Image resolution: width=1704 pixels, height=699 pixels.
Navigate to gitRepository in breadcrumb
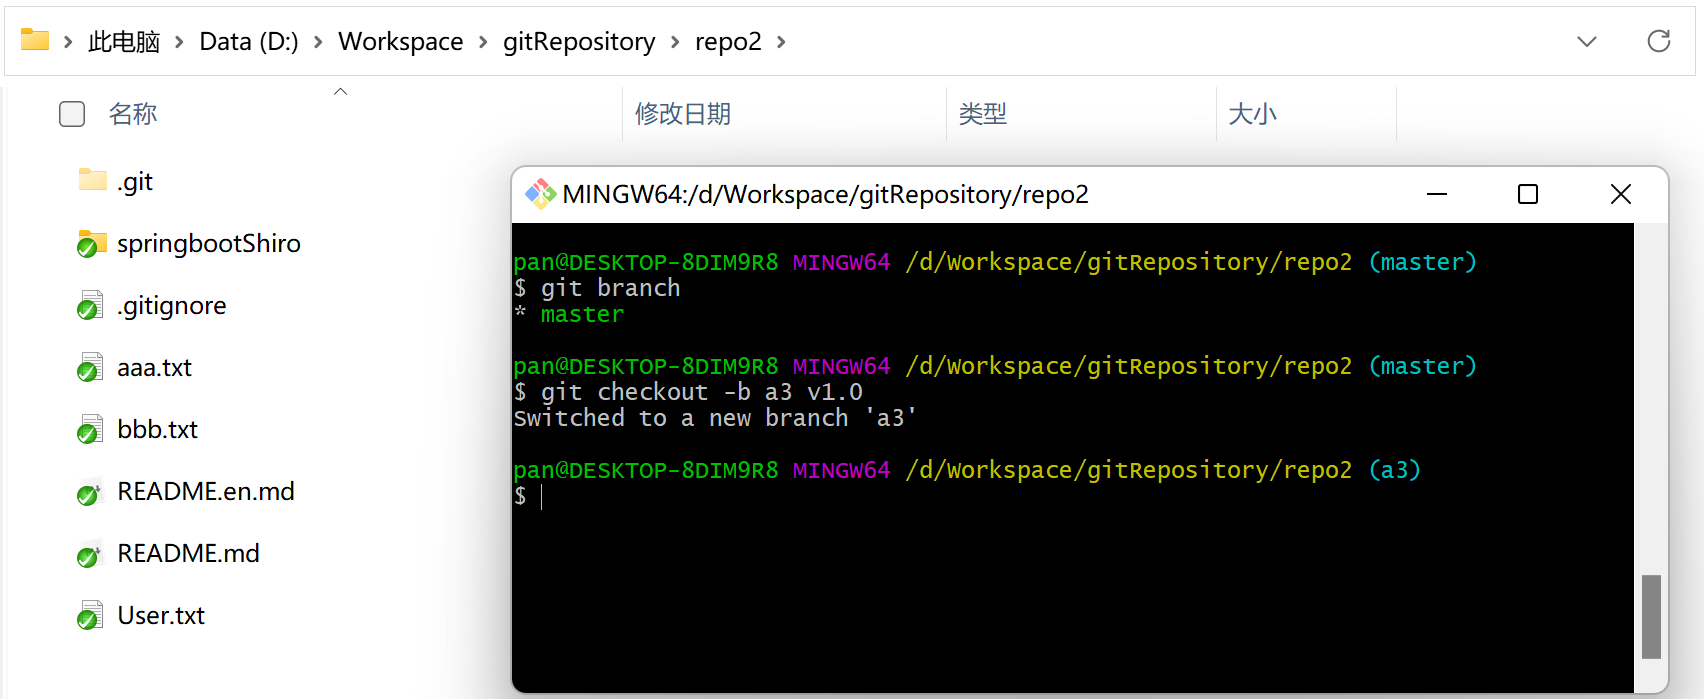579,41
